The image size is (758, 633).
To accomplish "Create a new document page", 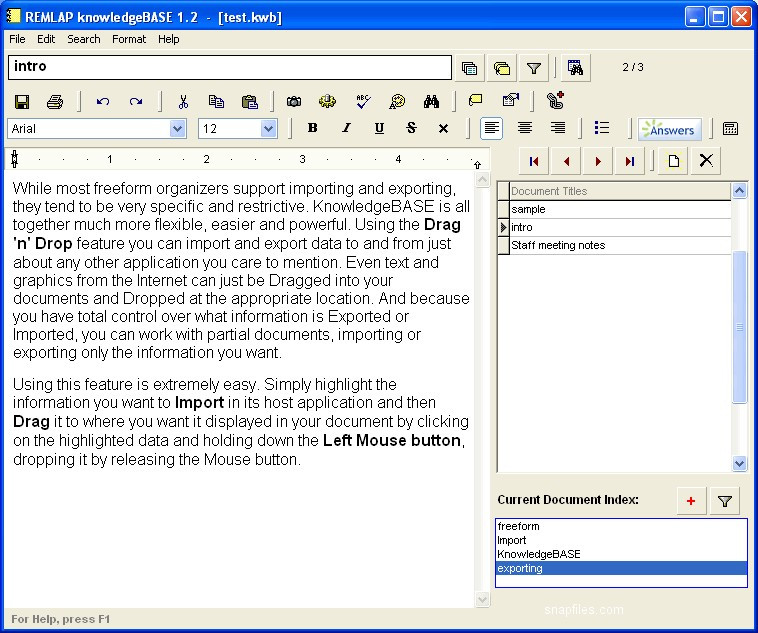I will 673,161.
